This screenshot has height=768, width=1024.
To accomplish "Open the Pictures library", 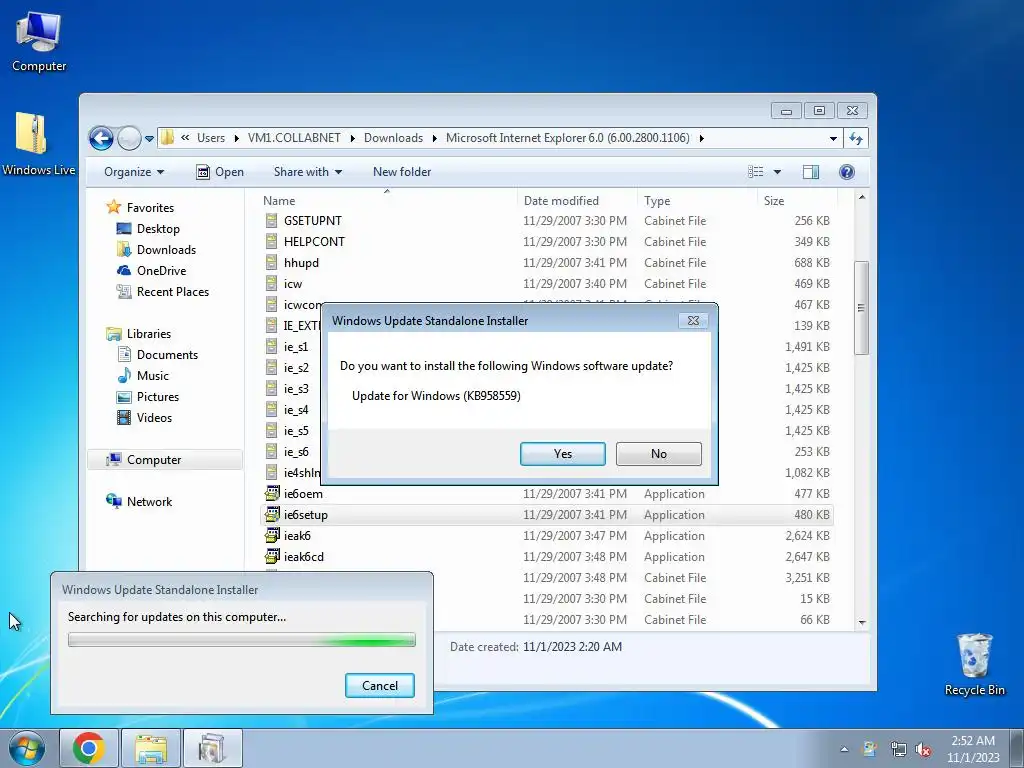I will (x=157, y=396).
